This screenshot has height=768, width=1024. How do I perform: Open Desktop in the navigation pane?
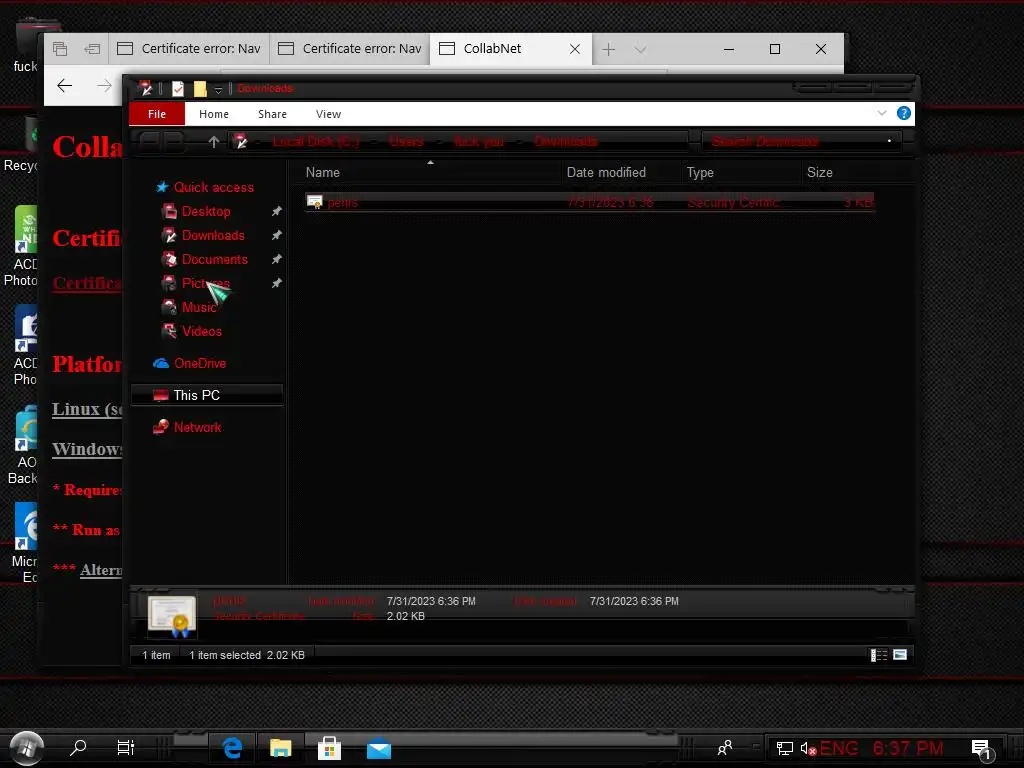(x=206, y=212)
